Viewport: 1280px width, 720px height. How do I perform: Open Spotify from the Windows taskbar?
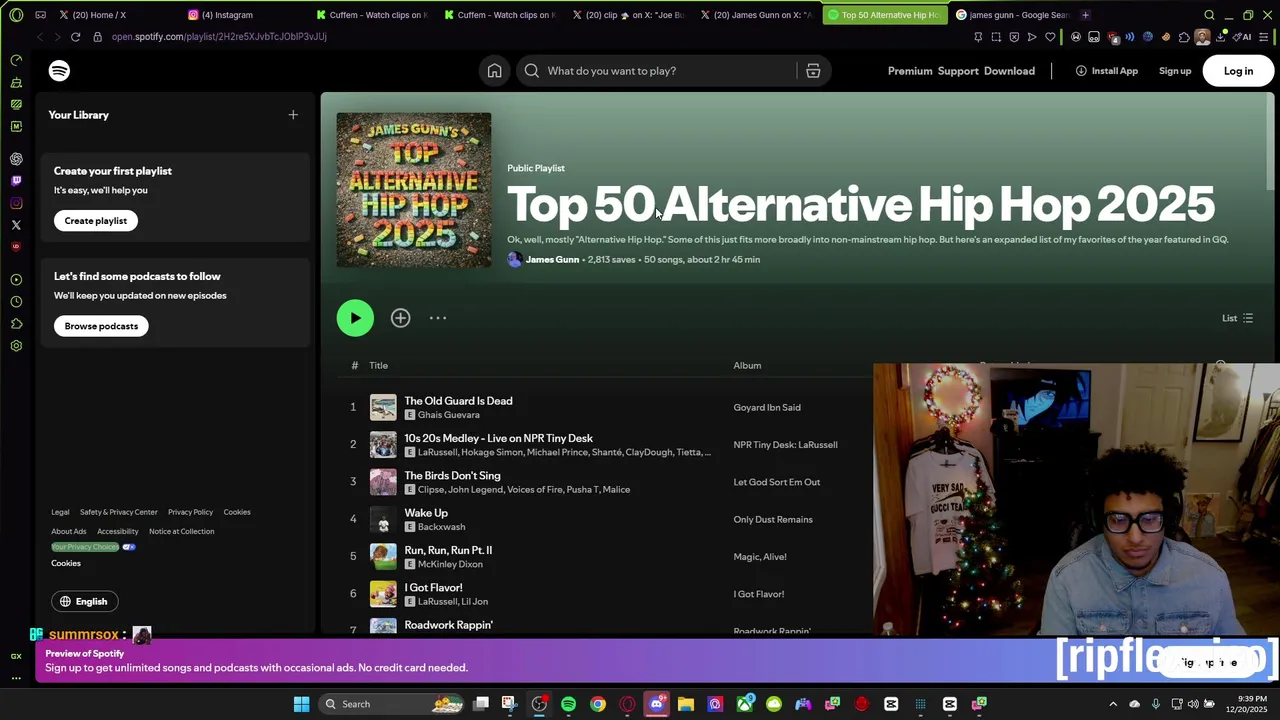(x=568, y=704)
